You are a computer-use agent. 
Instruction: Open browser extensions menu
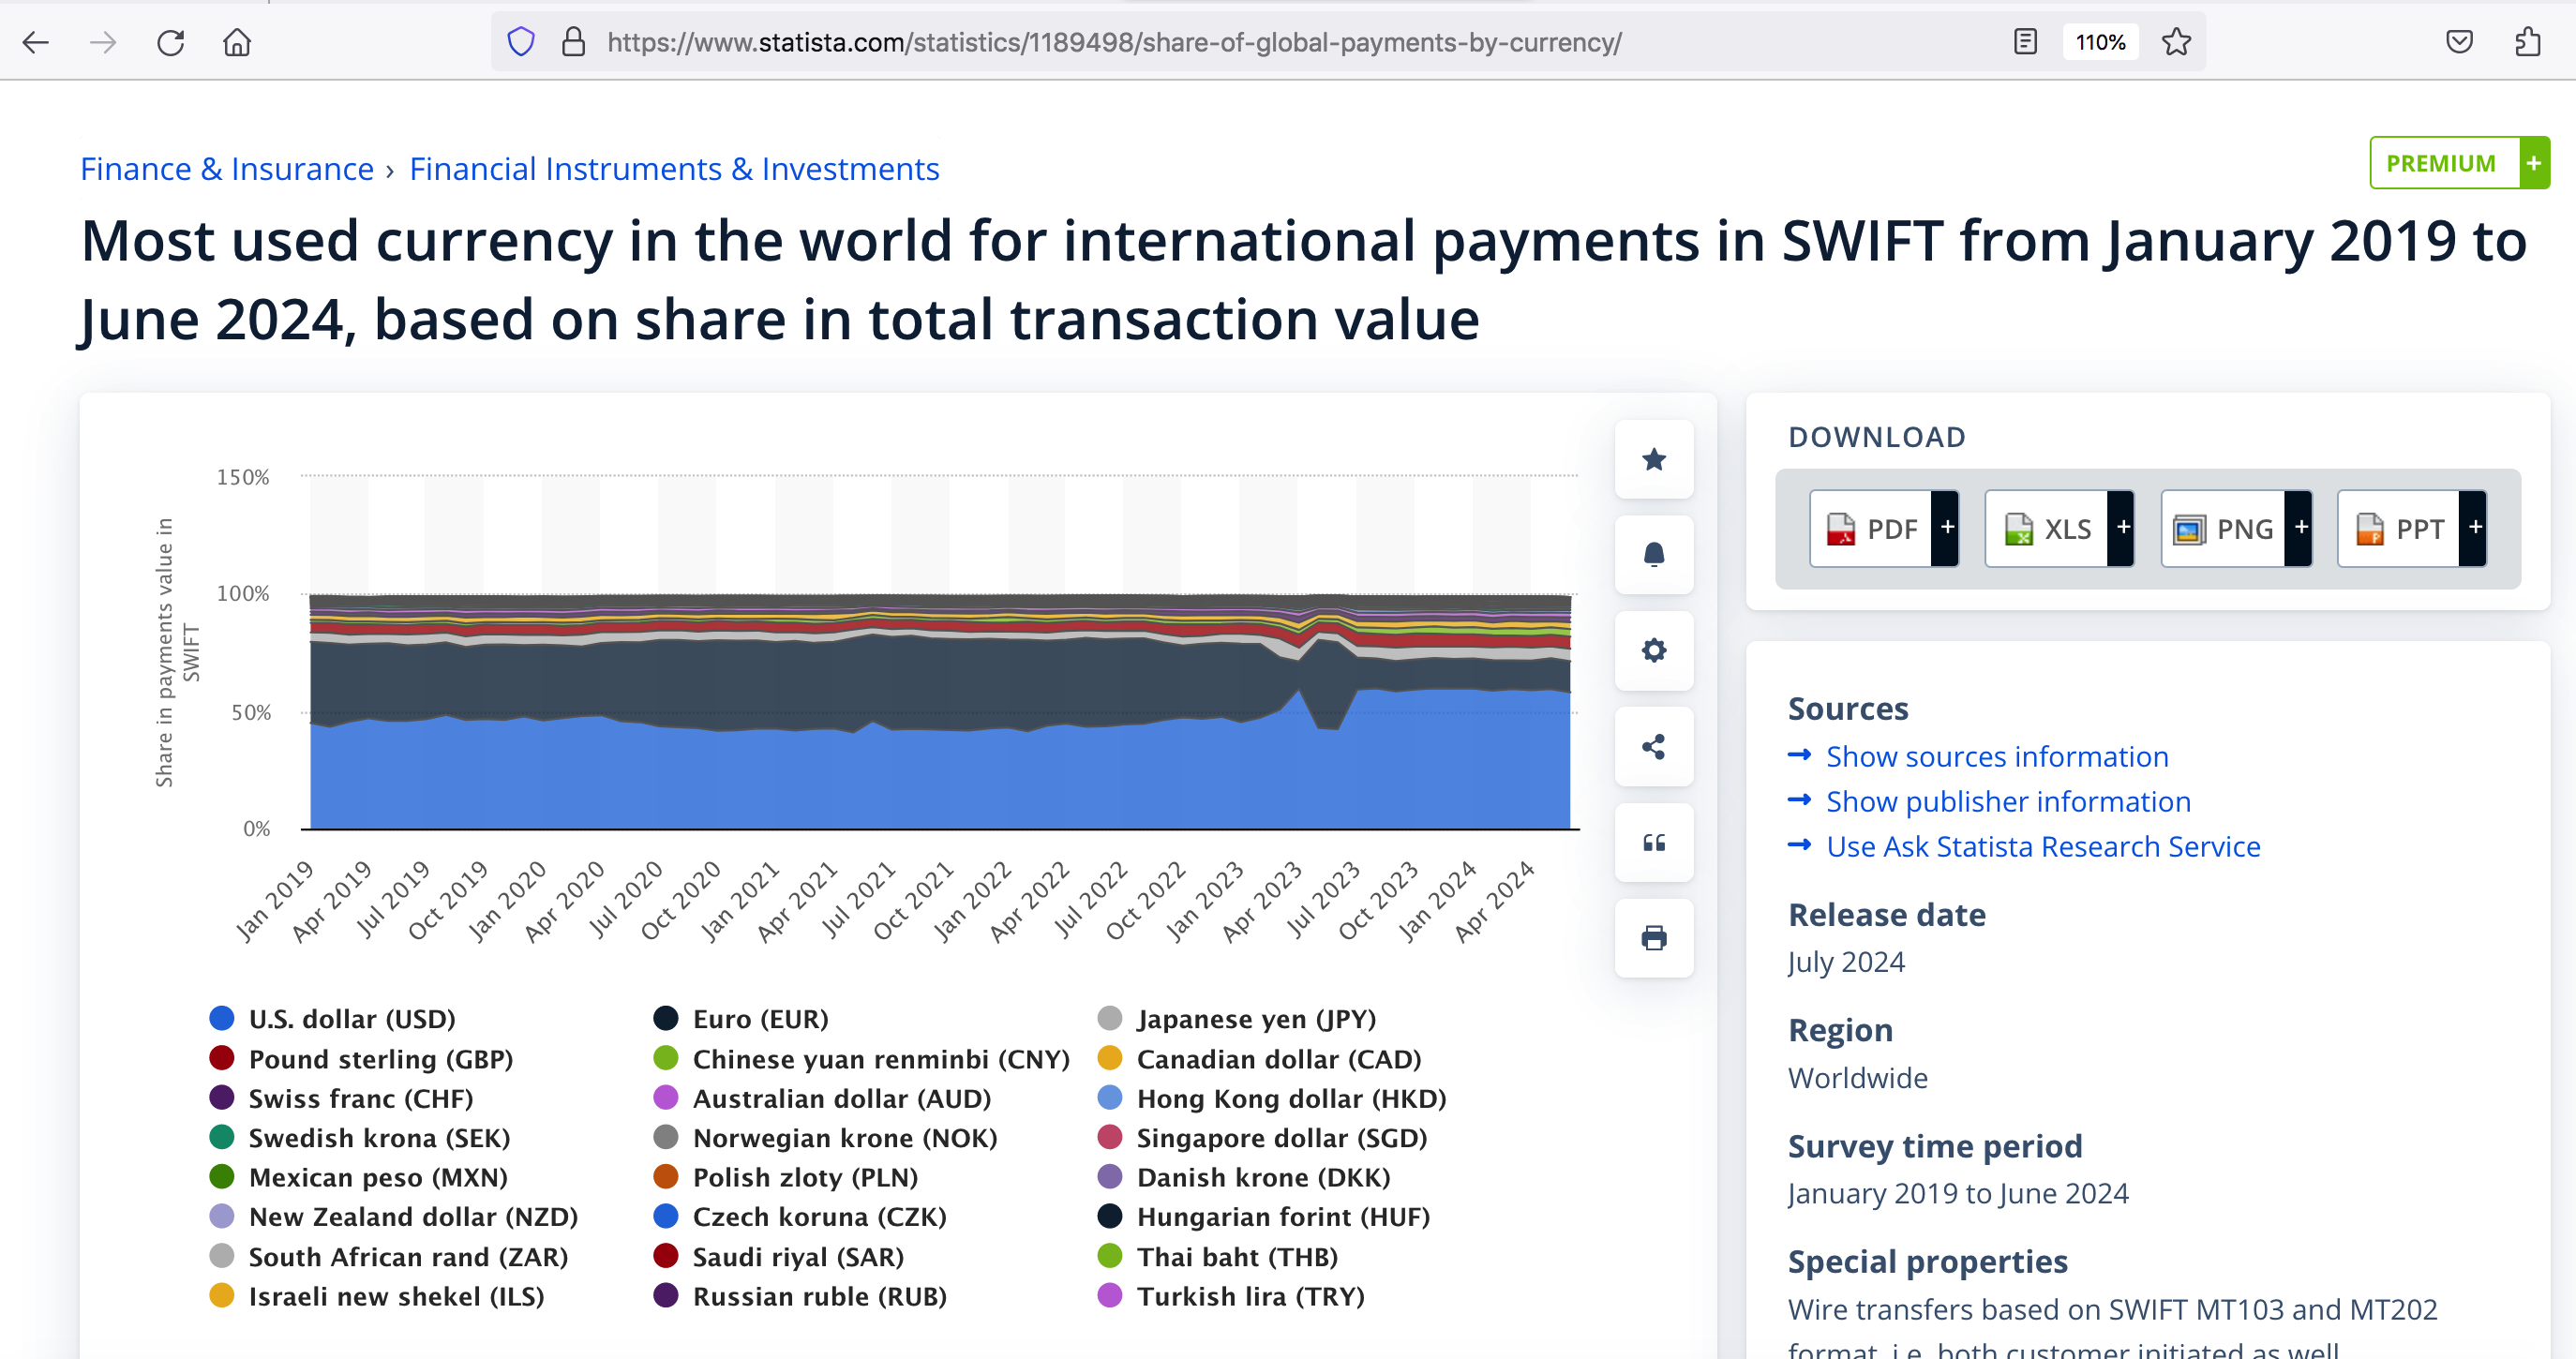point(2527,42)
